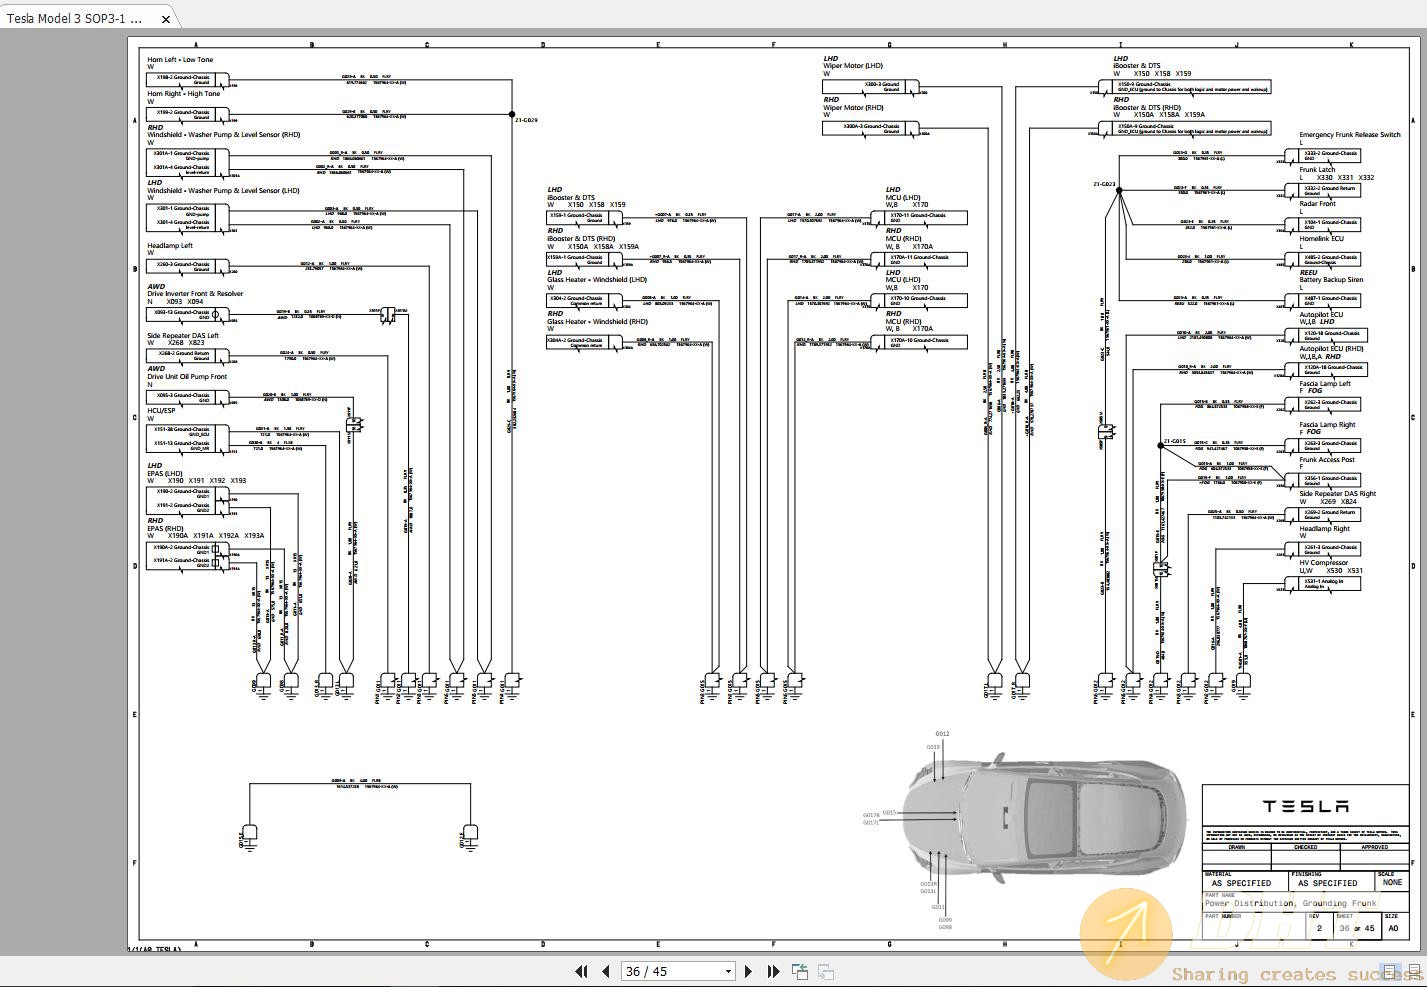Screen dimensions: 1427x987
Task: Click 'Emergency Frunk Release Switch' label
Action: 1350,135
